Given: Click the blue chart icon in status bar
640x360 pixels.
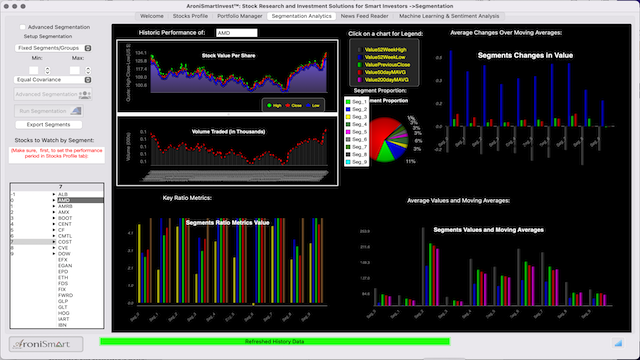Looking at the screenshot, I should [x=618, y=343].
